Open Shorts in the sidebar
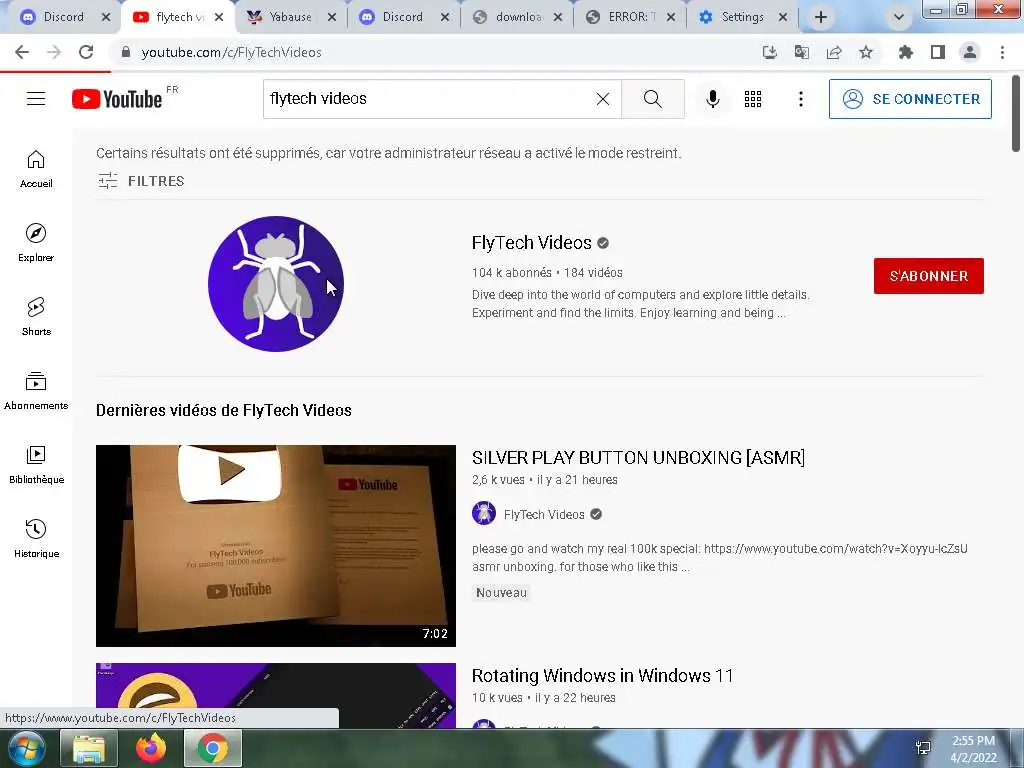The height and width of the screenshot is (768, 1024). pyautogui.click(x=36, y=317)
